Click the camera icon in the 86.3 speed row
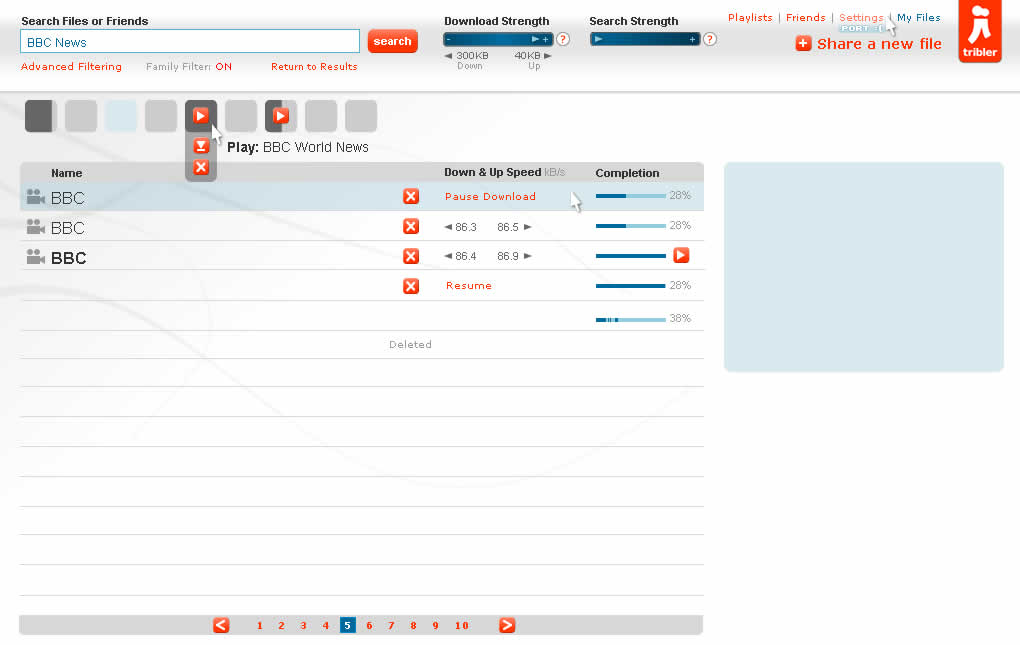The height and width of the screenshot is (645, 1020). coord(36,226)
